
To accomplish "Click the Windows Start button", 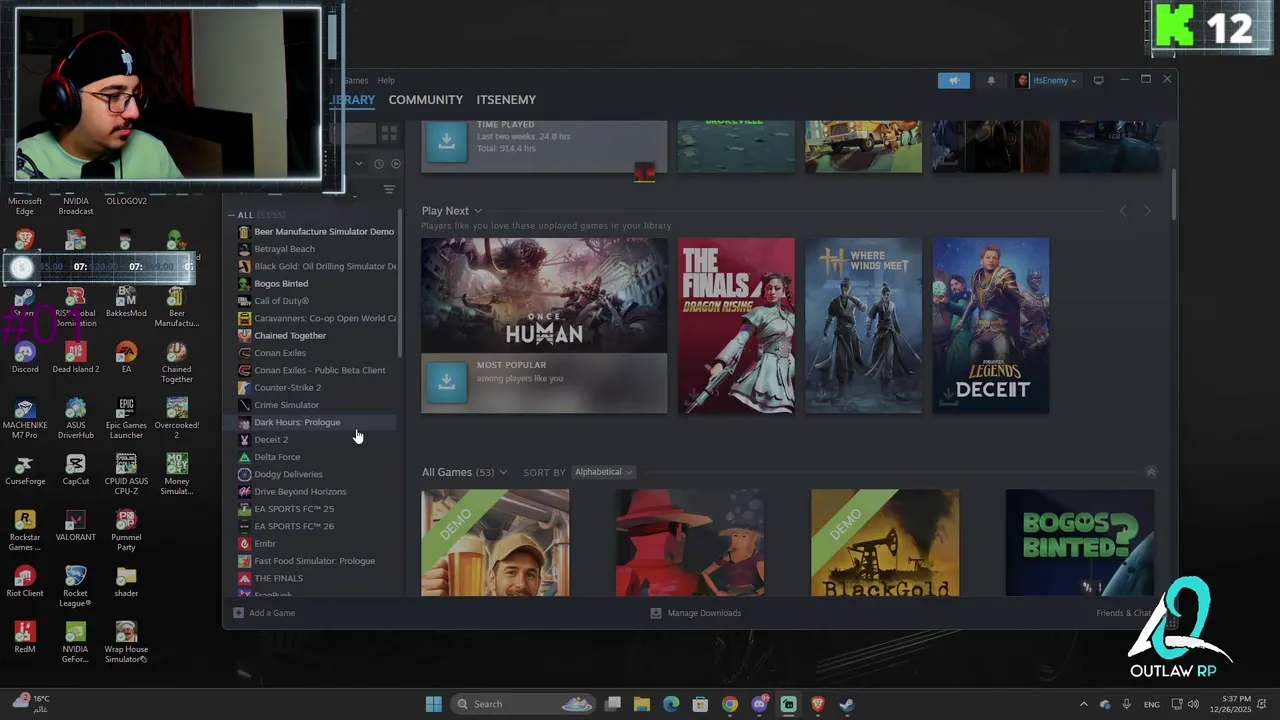I will point(433,704).
